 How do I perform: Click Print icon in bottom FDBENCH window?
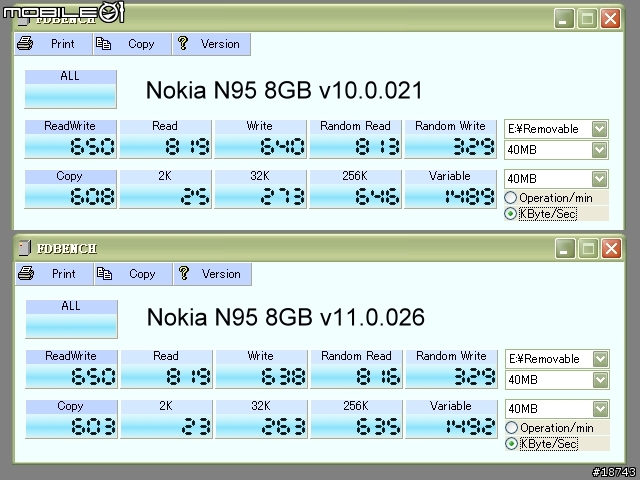click(26, 273)
